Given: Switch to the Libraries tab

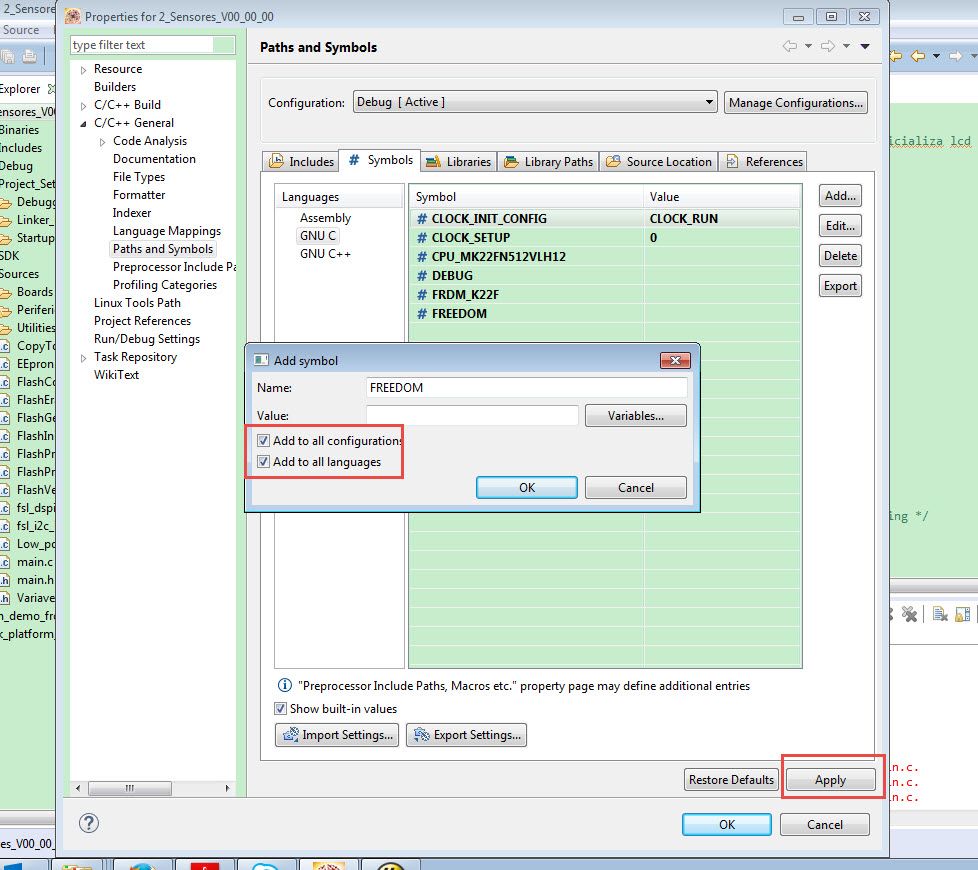Looking at the screenshot, I should point(458,162).
